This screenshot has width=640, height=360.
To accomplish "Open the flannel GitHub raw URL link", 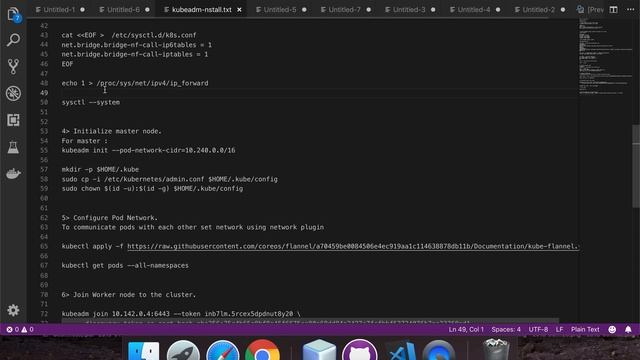I will [353, 246].
